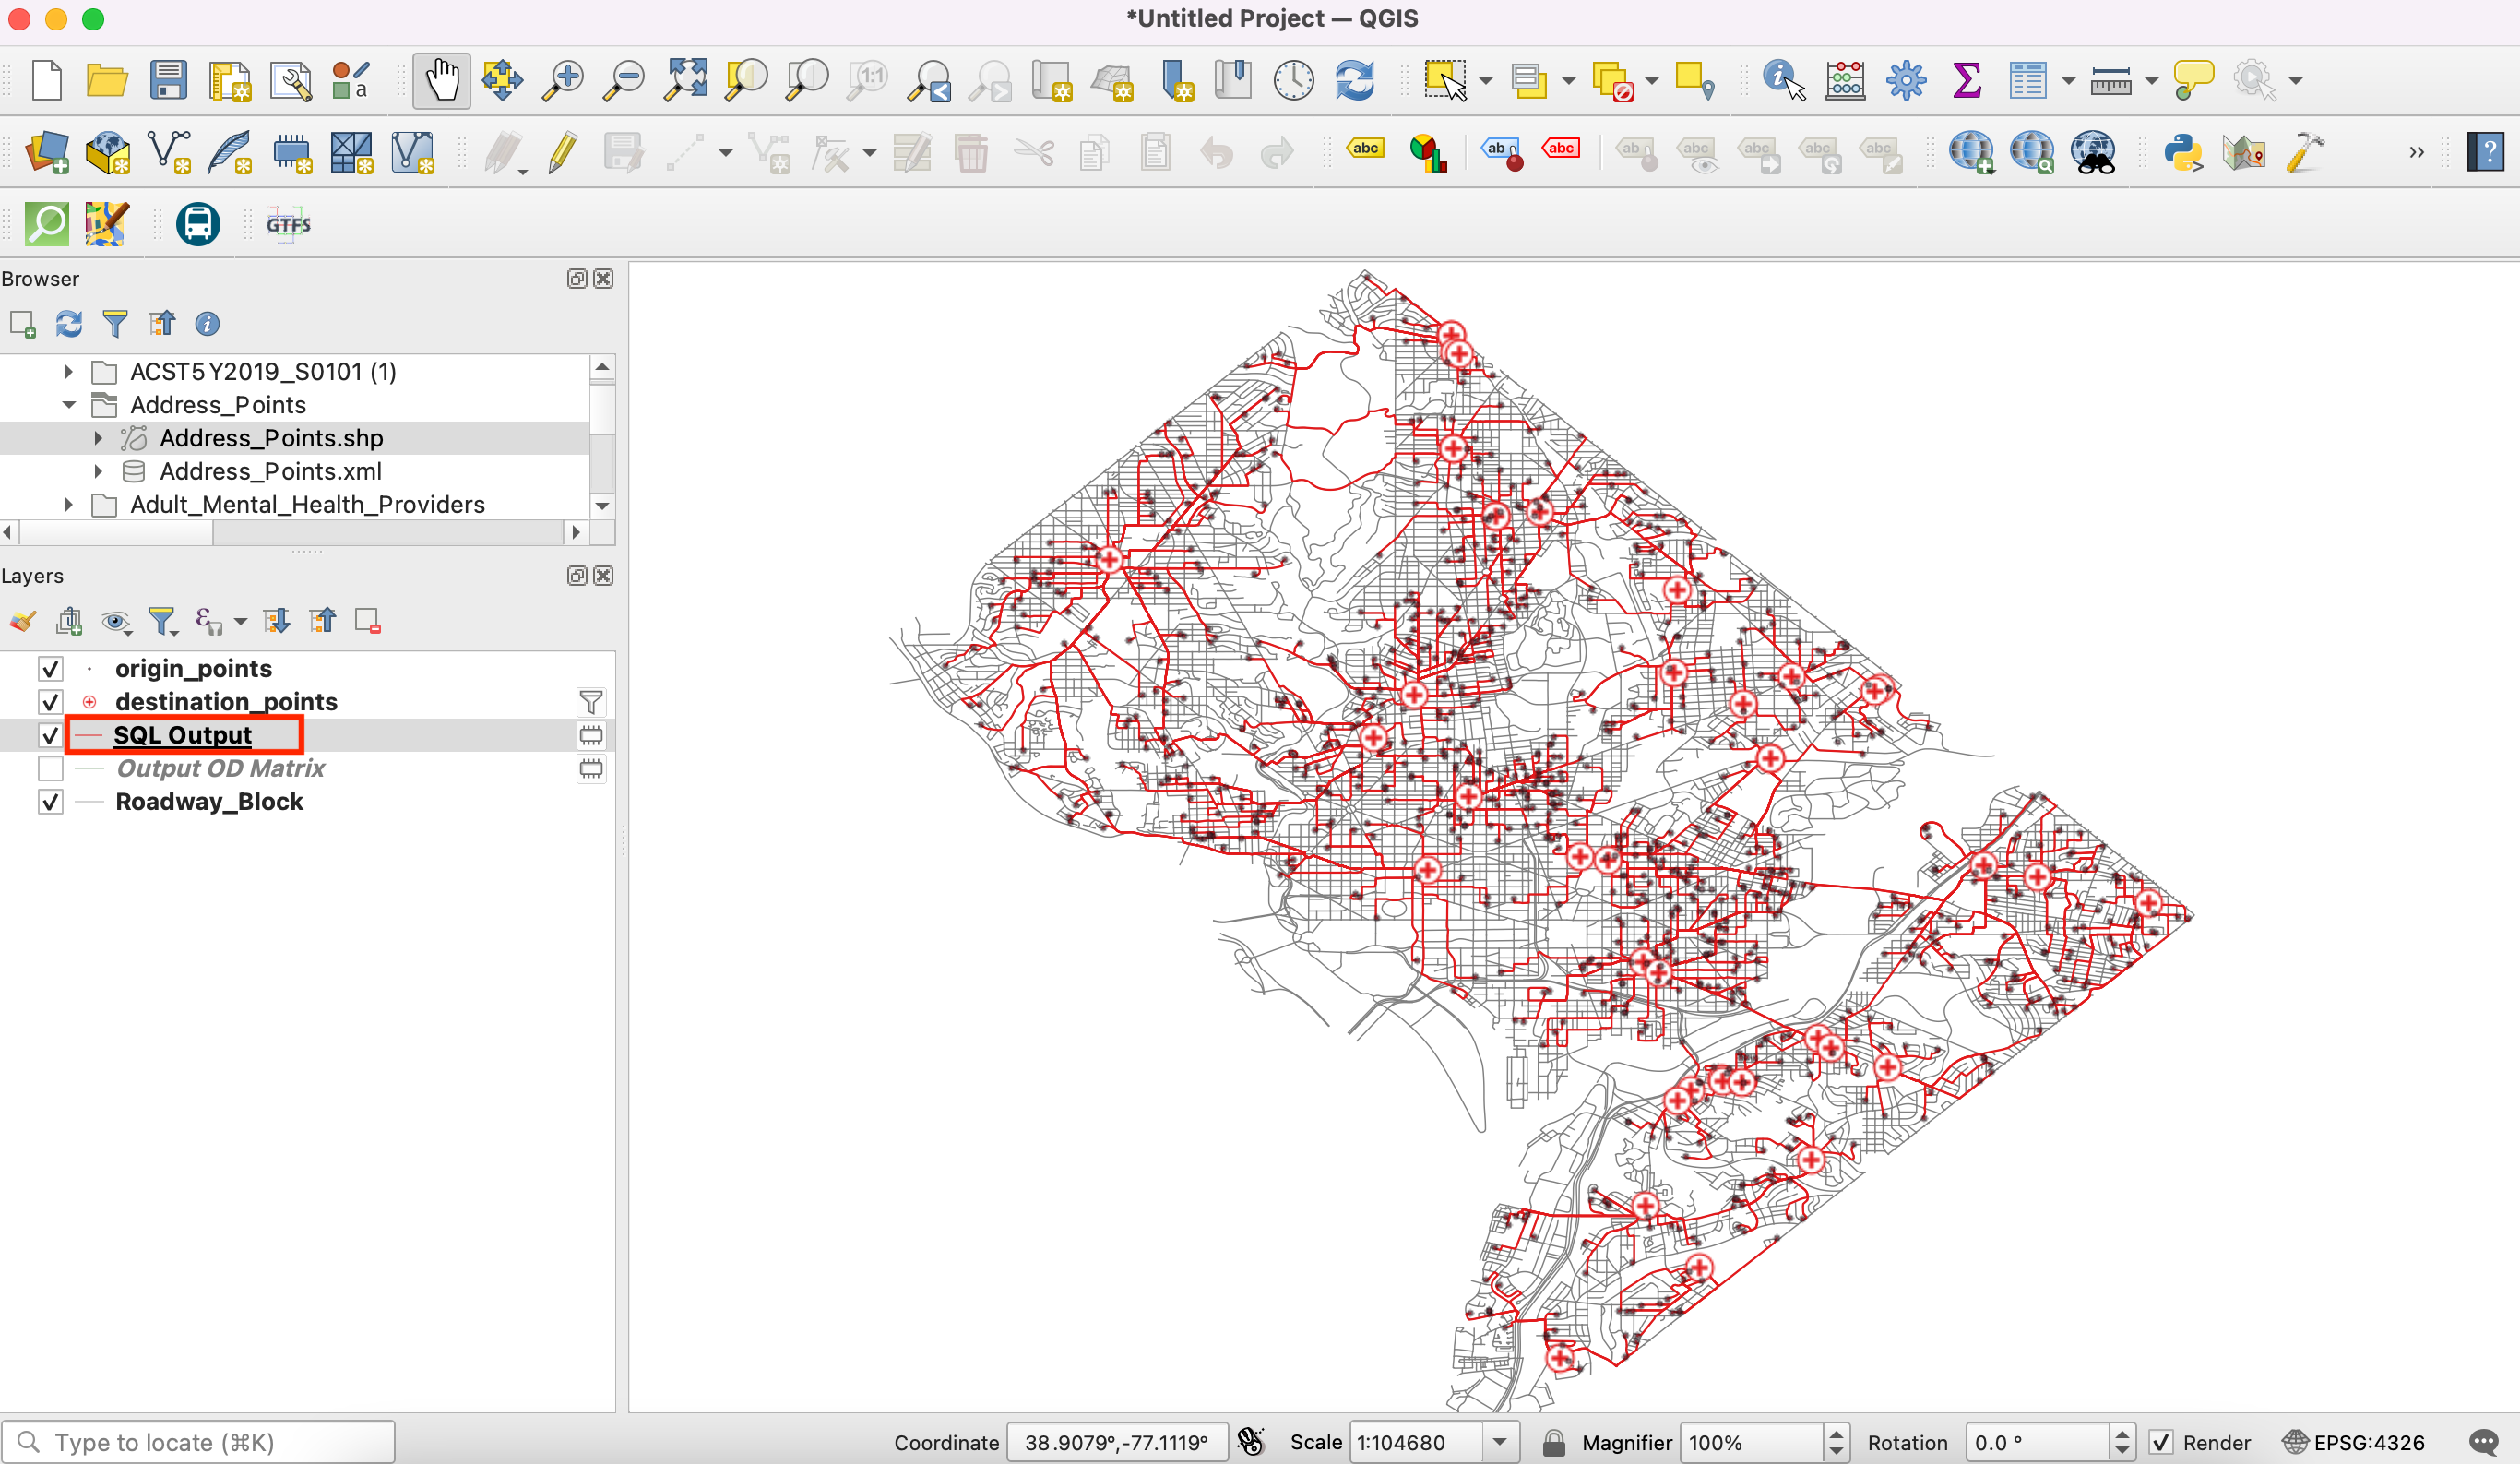This screenshot has height=1464, width=2520.
Task: Collapse the Address_Points folder
Action: coord(69,405)
